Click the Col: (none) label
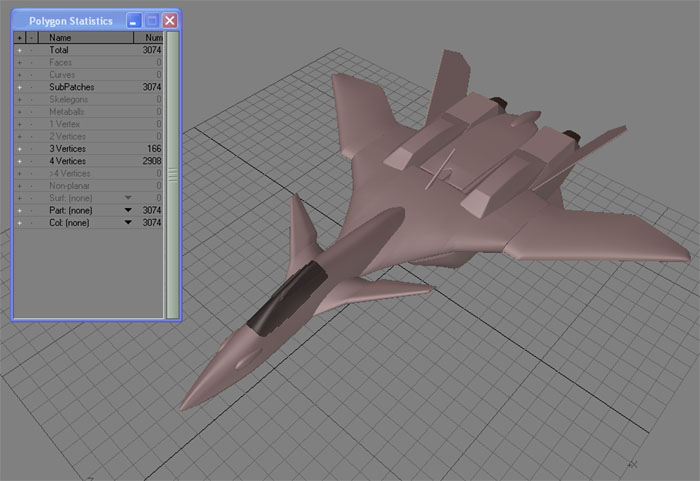This screenshot has width=700, height=481. 69,223
